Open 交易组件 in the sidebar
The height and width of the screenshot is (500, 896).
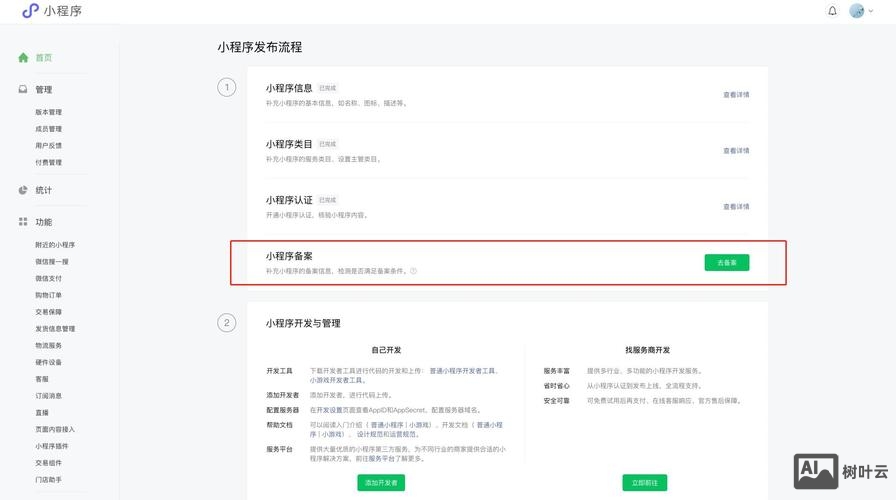click(x=49, y=463)
